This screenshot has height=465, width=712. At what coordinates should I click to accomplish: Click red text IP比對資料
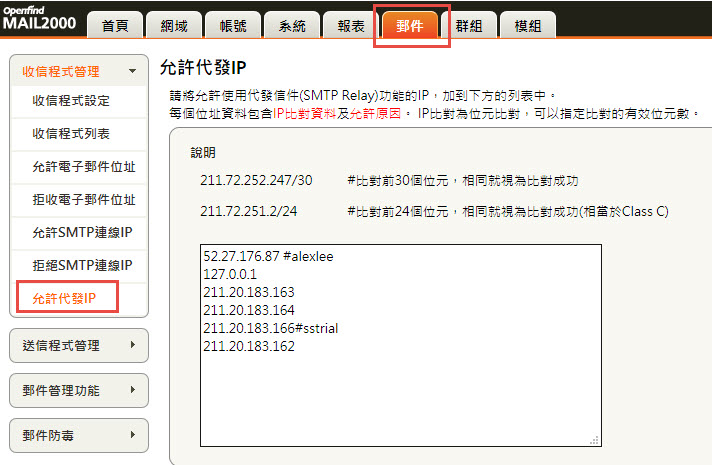tap(304, 114)
